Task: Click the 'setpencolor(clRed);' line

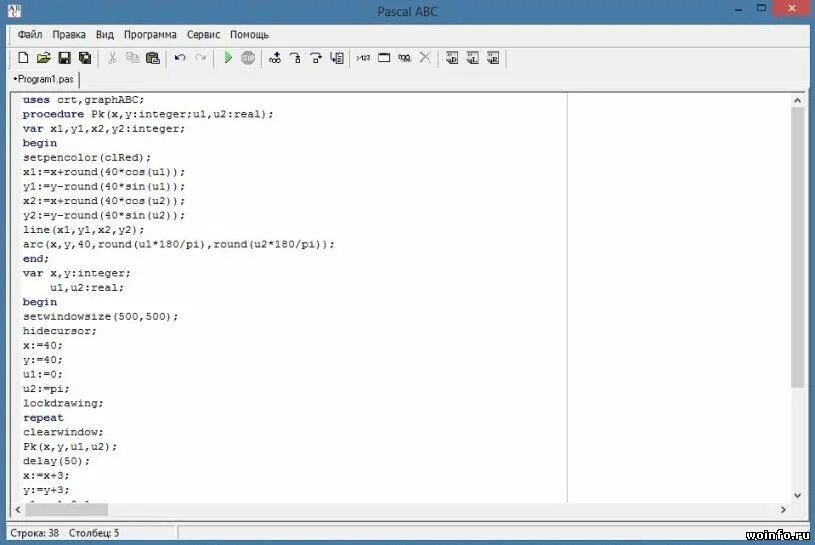Action: click(87, 157)
